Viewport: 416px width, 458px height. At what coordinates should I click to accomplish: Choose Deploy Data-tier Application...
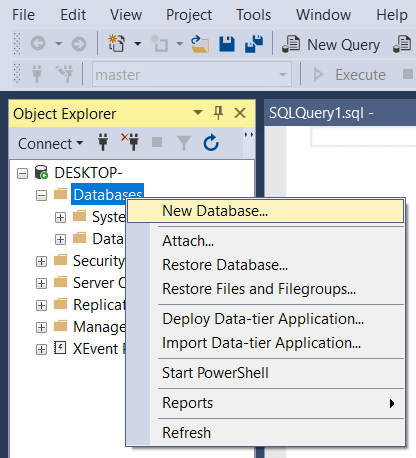pos(266,319)
